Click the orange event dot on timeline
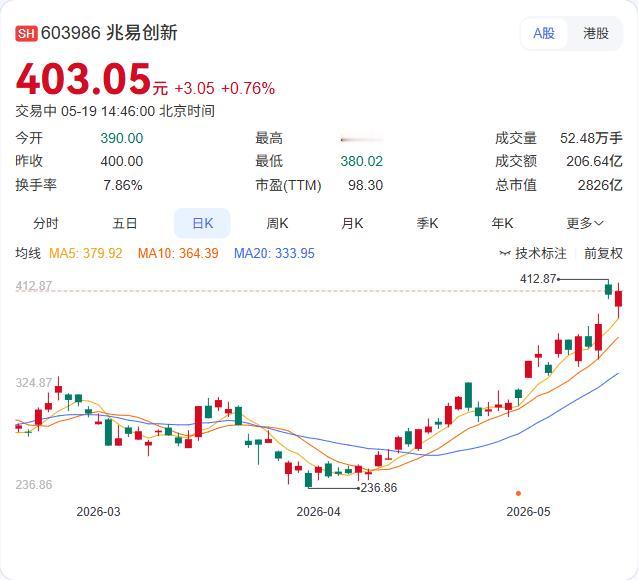 click(x=518, y=493)
